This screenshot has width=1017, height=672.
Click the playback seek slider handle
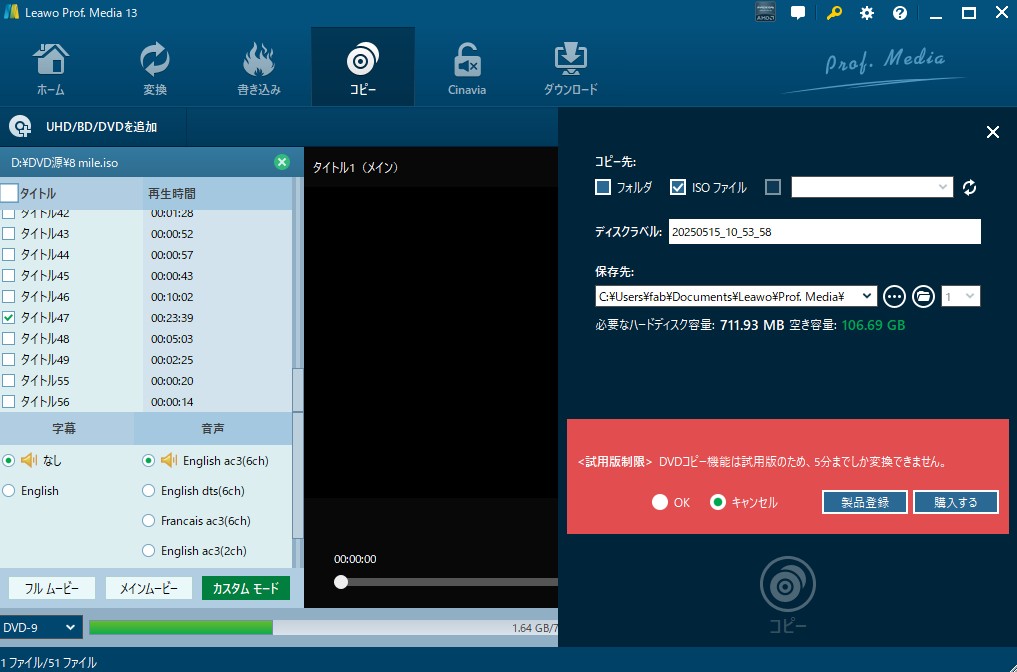pos(341,582)
